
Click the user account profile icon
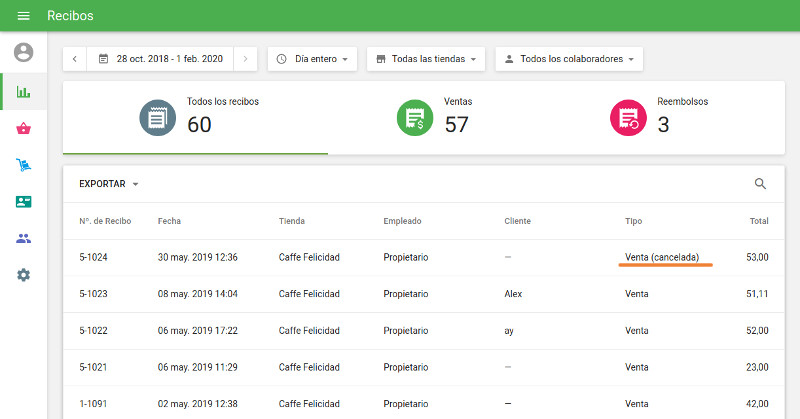coord(24,53)
